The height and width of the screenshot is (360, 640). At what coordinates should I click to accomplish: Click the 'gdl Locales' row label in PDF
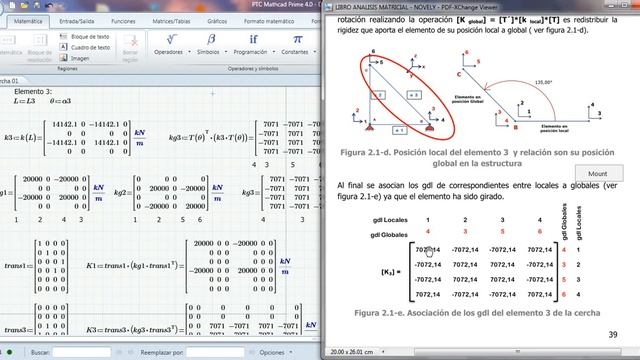[x=390, y=220]
